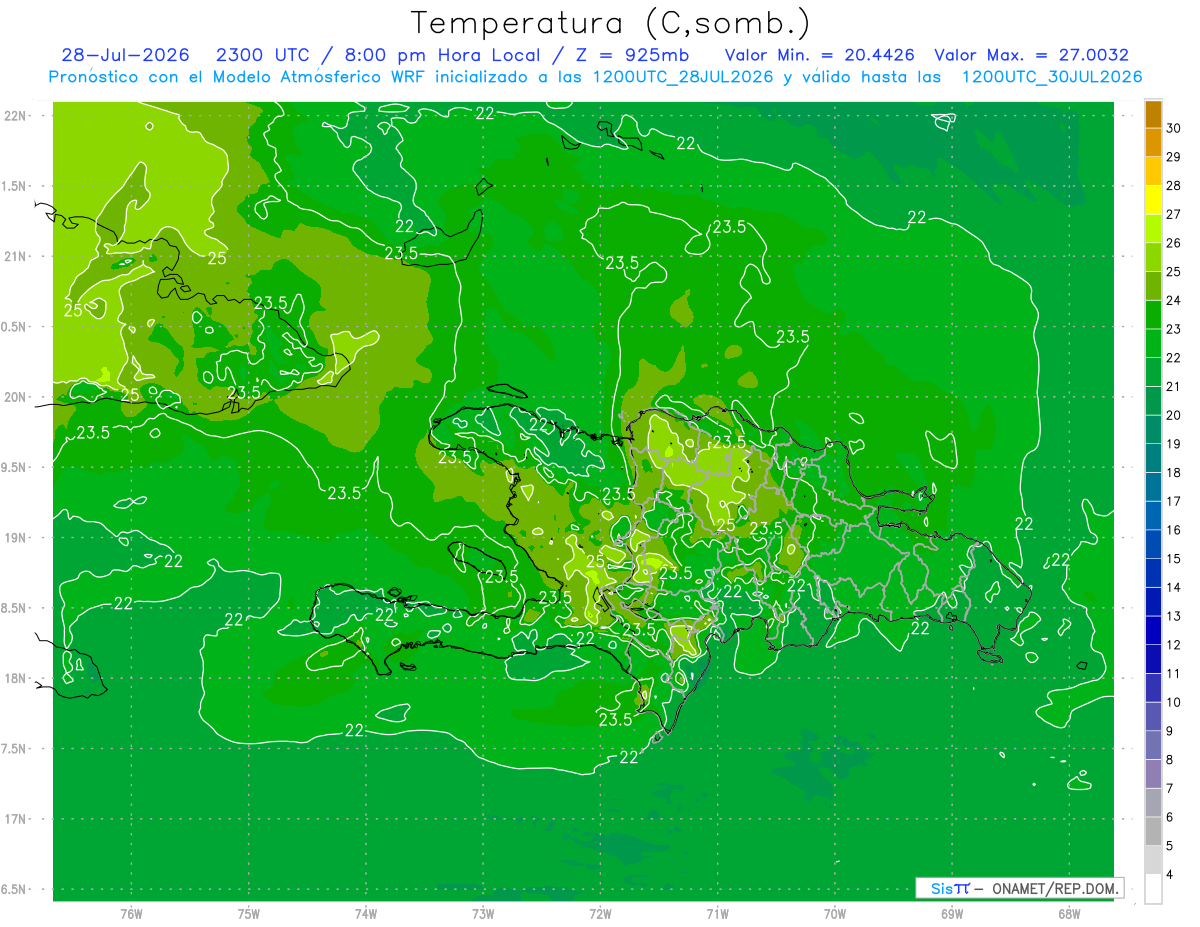Click the 71W longitude axis label
1200x927 pixels.
pyautogui.click(x=717, y=913)
